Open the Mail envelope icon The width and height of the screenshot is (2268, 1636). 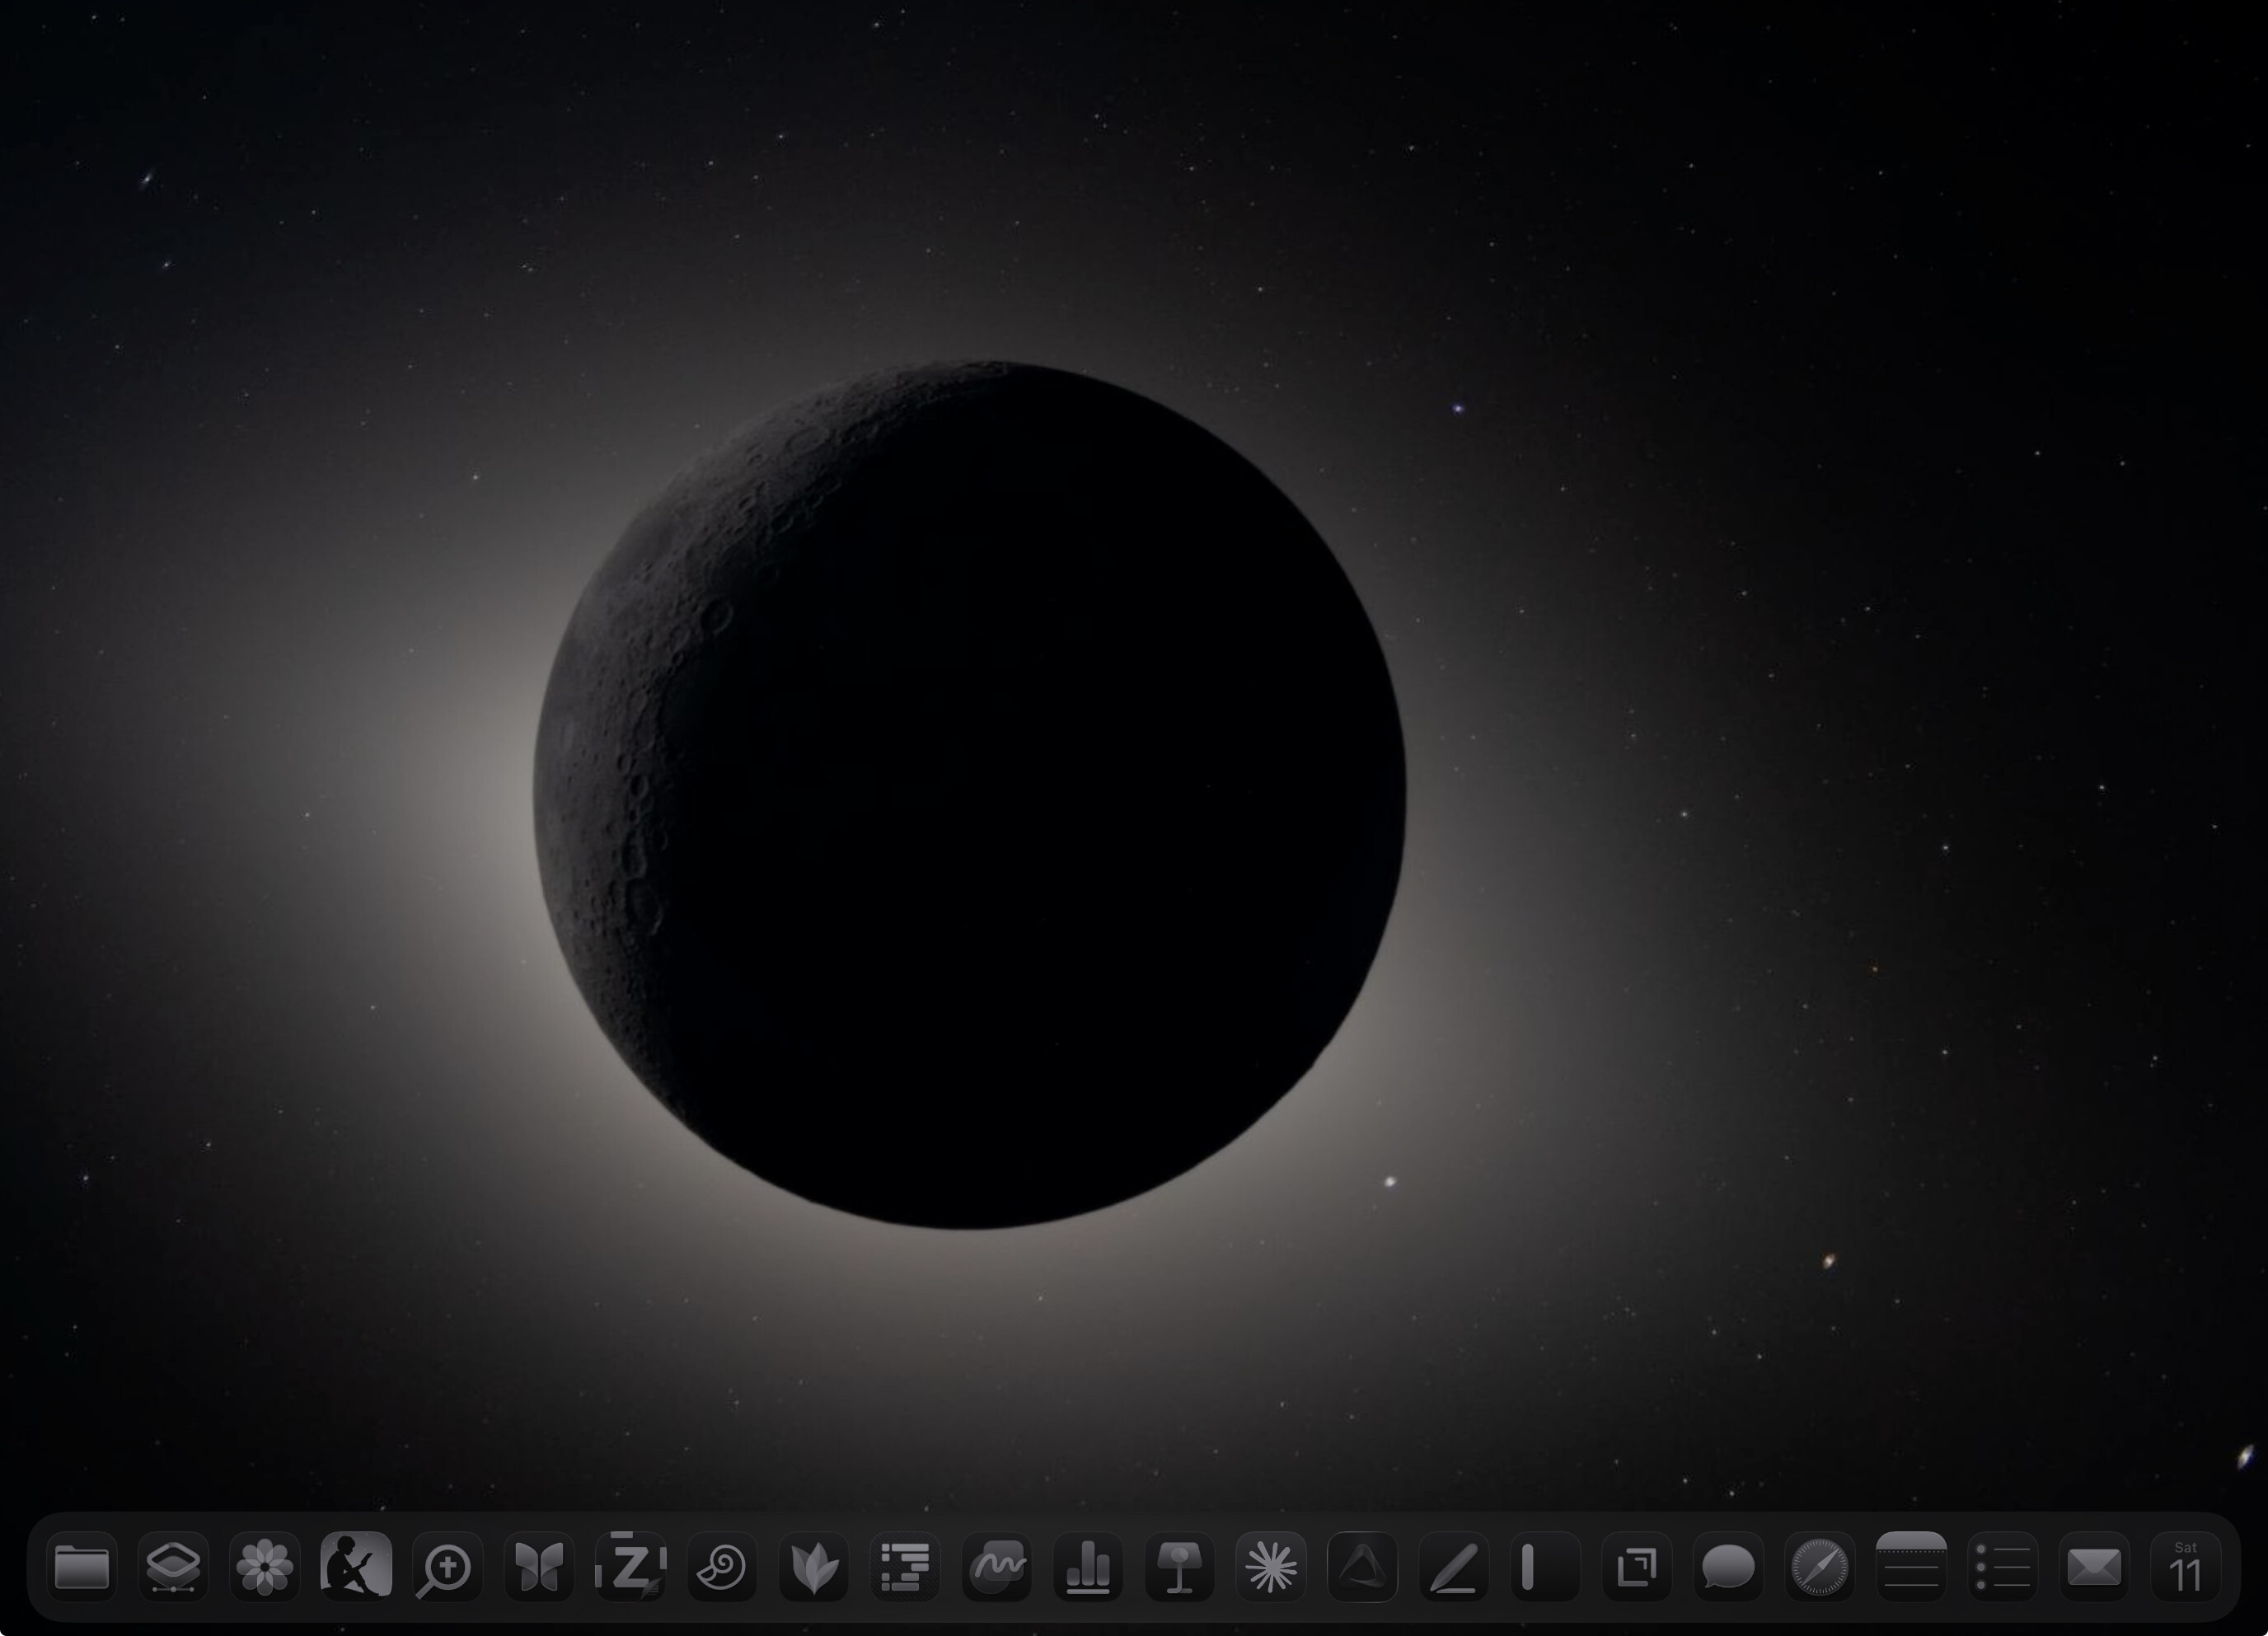(2094, 1567)
